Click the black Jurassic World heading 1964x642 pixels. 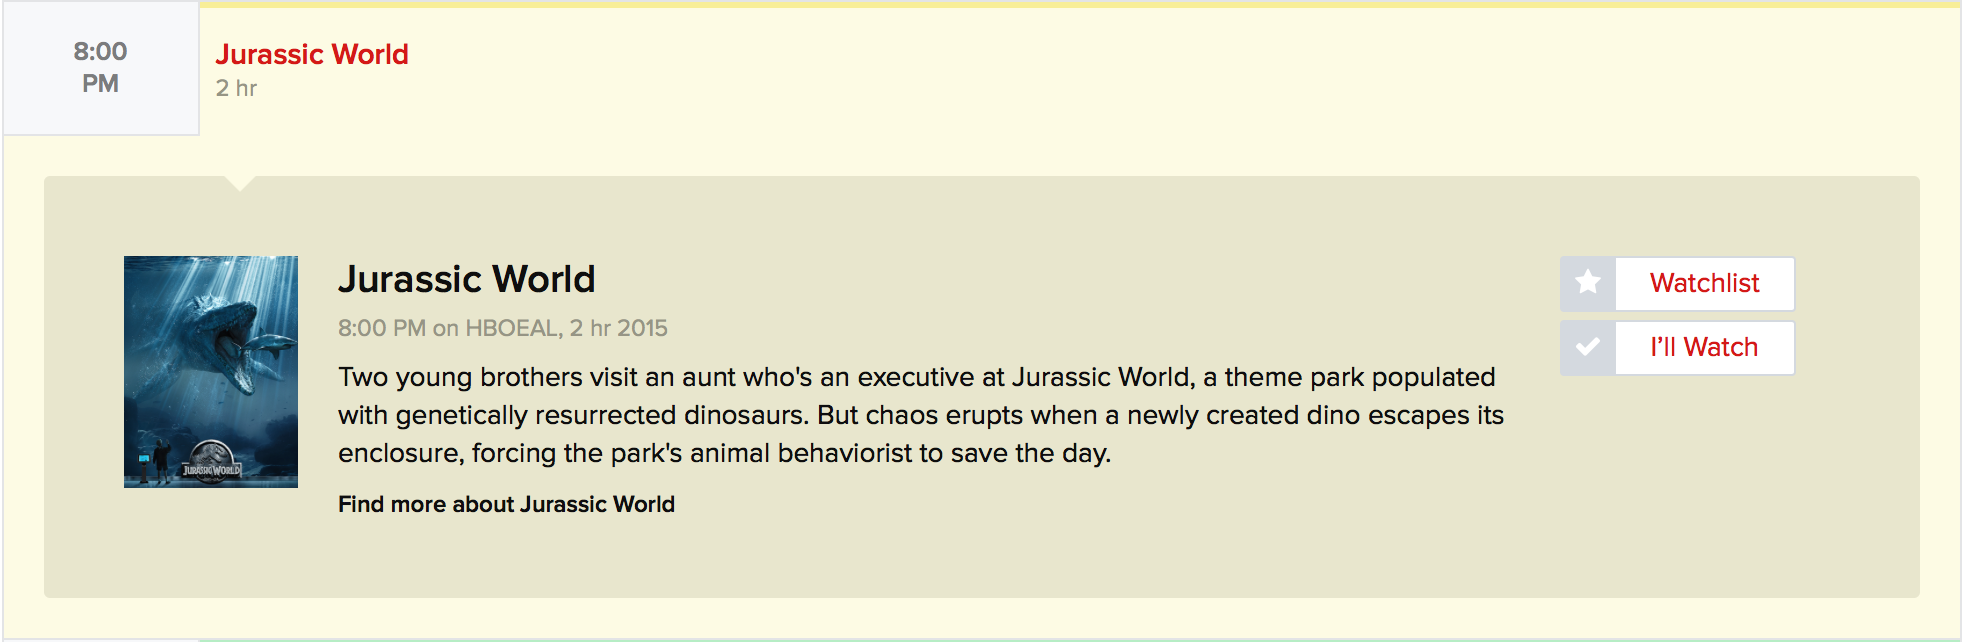click(466, 279)
